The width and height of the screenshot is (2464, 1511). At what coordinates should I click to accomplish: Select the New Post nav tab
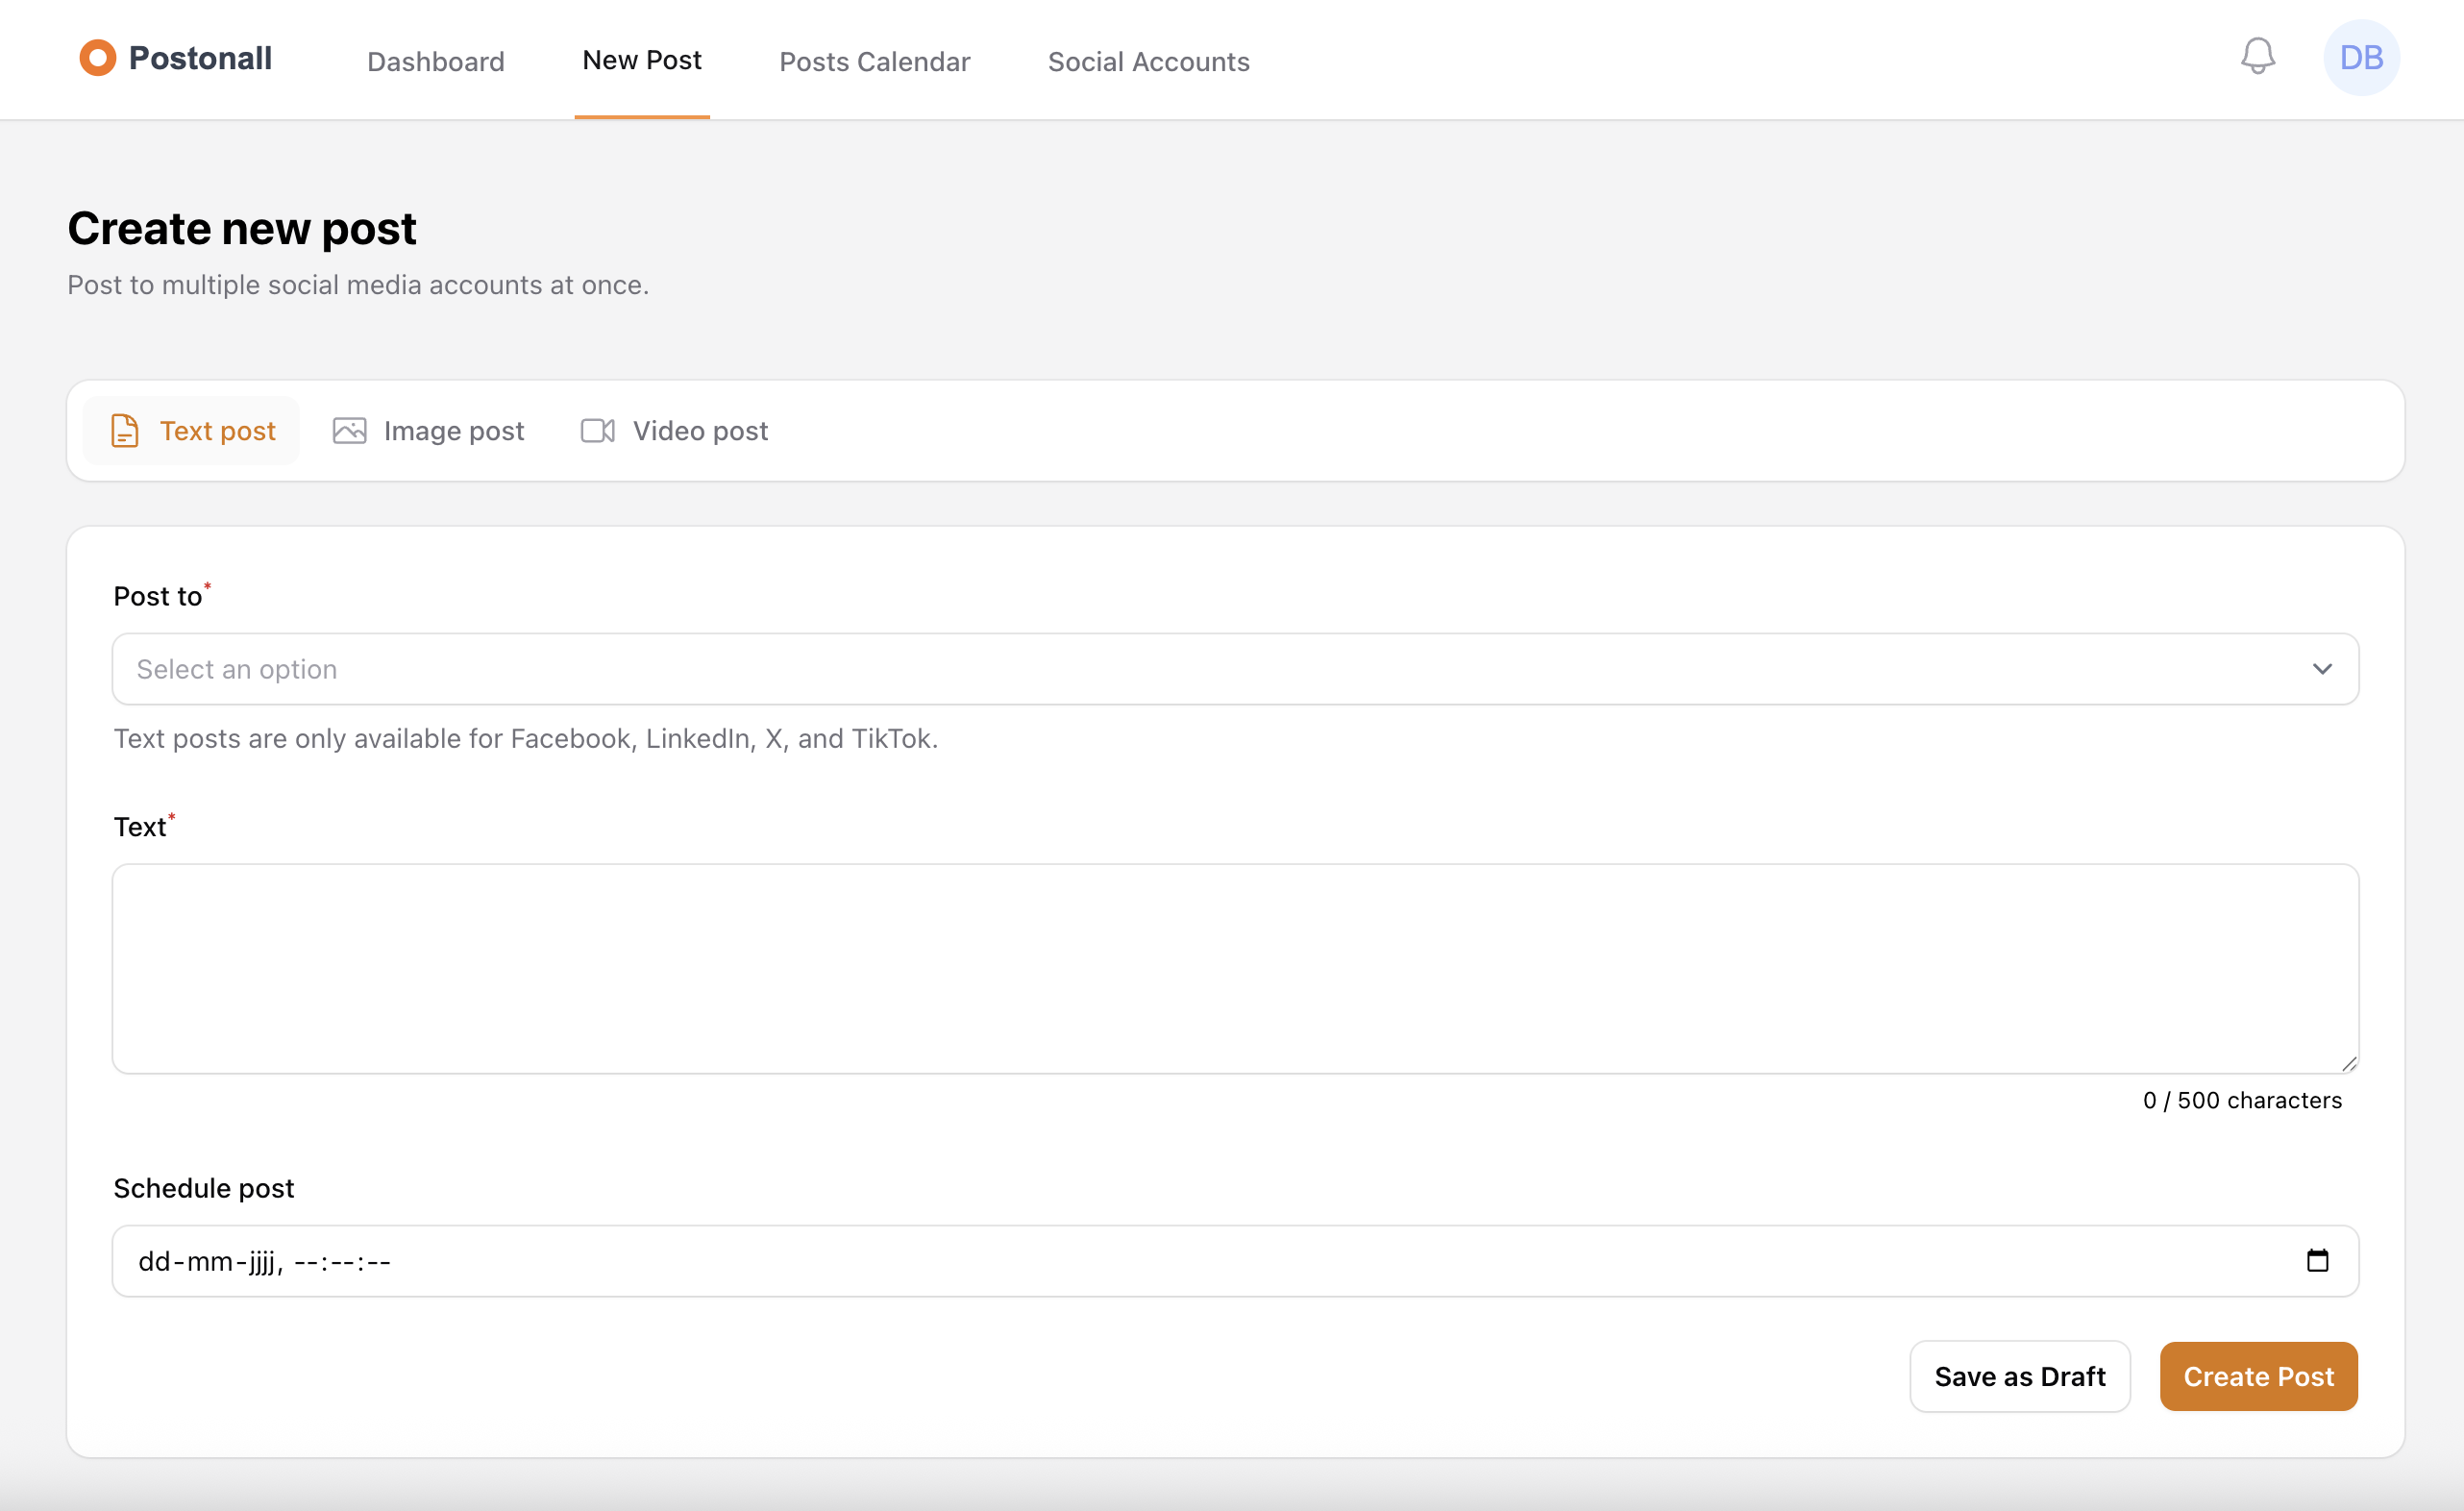(642, 60)
